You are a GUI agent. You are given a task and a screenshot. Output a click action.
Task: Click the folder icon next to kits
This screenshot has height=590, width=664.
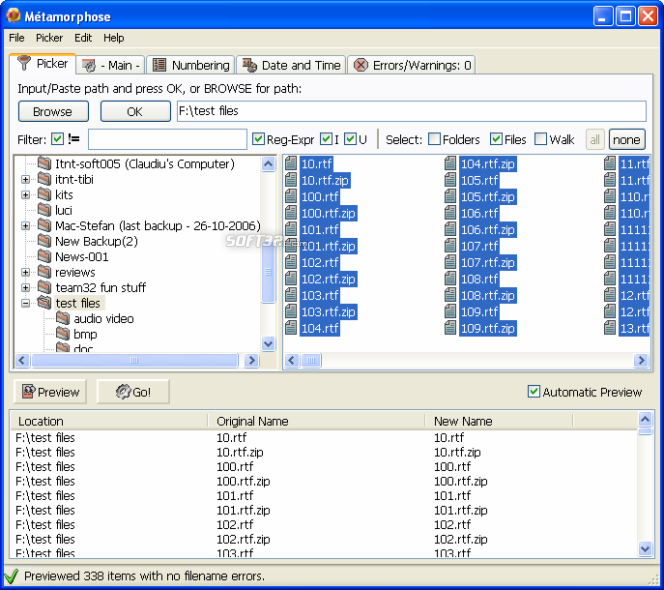(44, 194)
